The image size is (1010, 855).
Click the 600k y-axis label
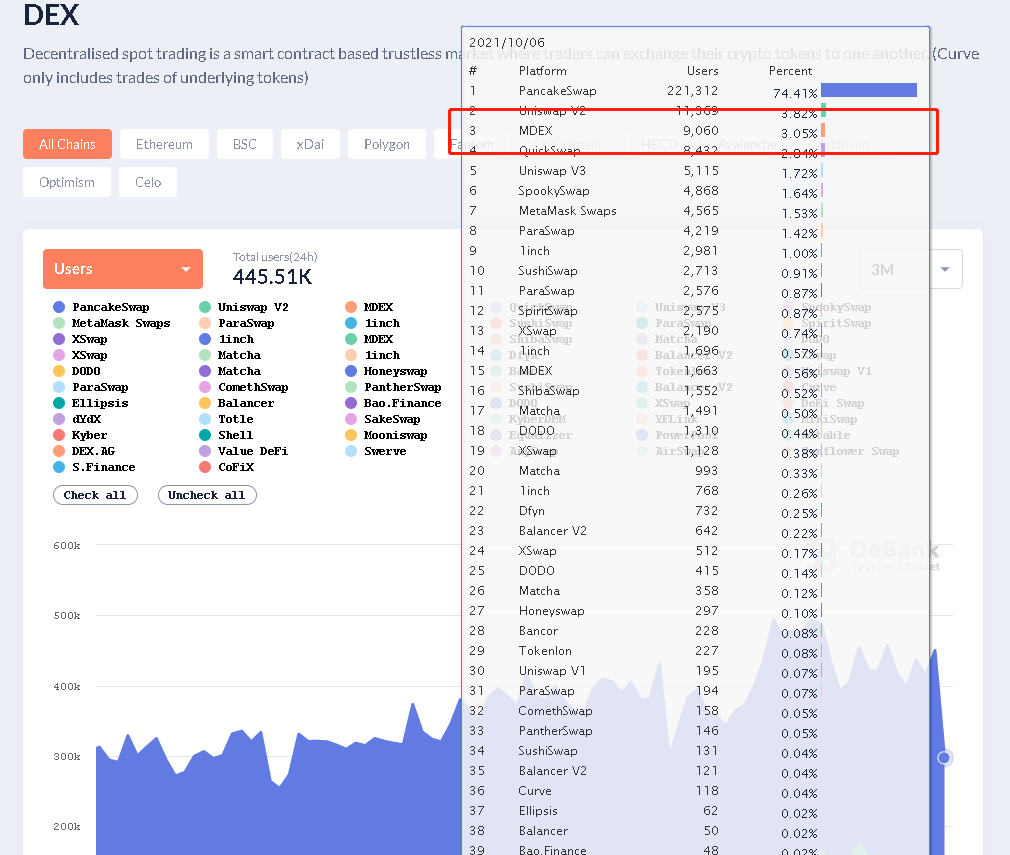pyautogui.click(x=67, y=545)
